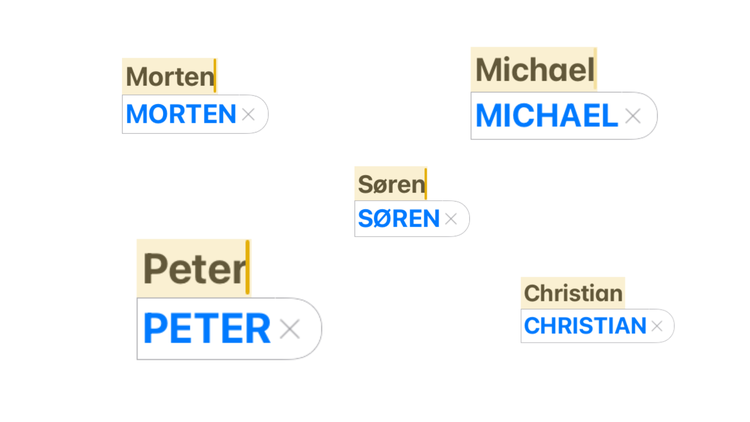Click the highlighted word Michael
The image size is (750, 422).
click(x=535, y=70)
